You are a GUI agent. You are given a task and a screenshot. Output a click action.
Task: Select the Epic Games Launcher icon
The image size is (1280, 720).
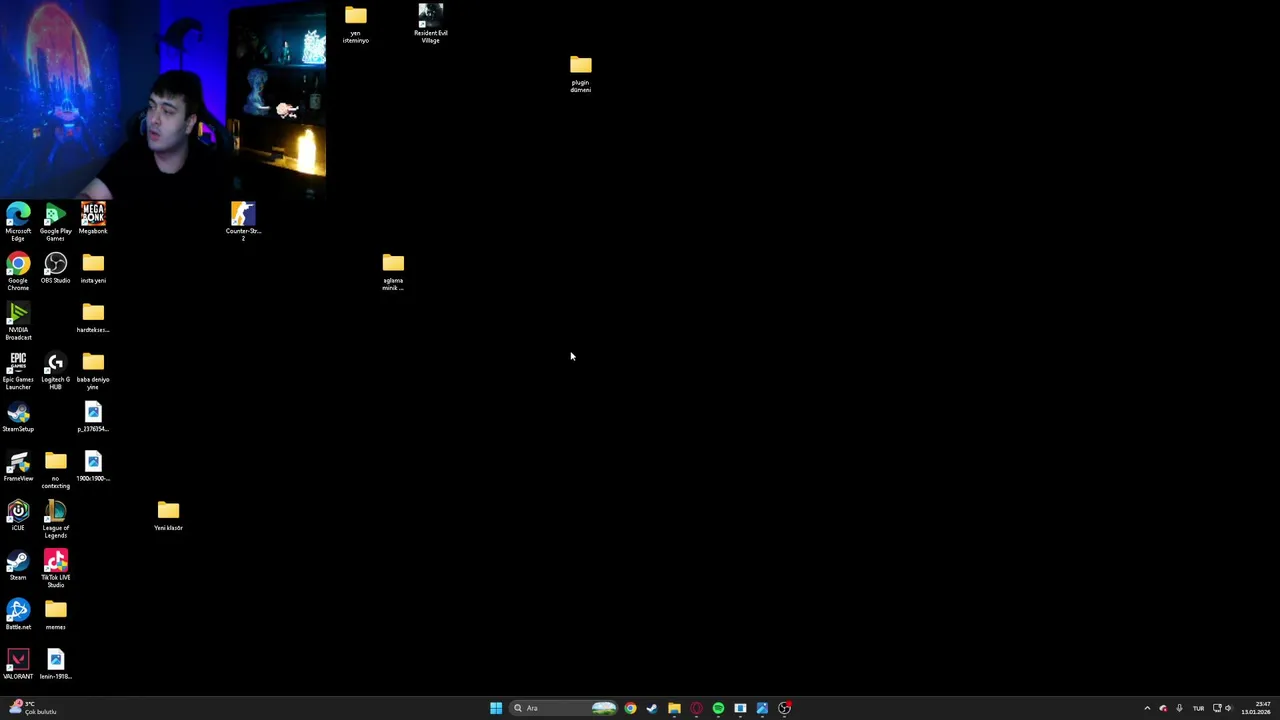18,370
